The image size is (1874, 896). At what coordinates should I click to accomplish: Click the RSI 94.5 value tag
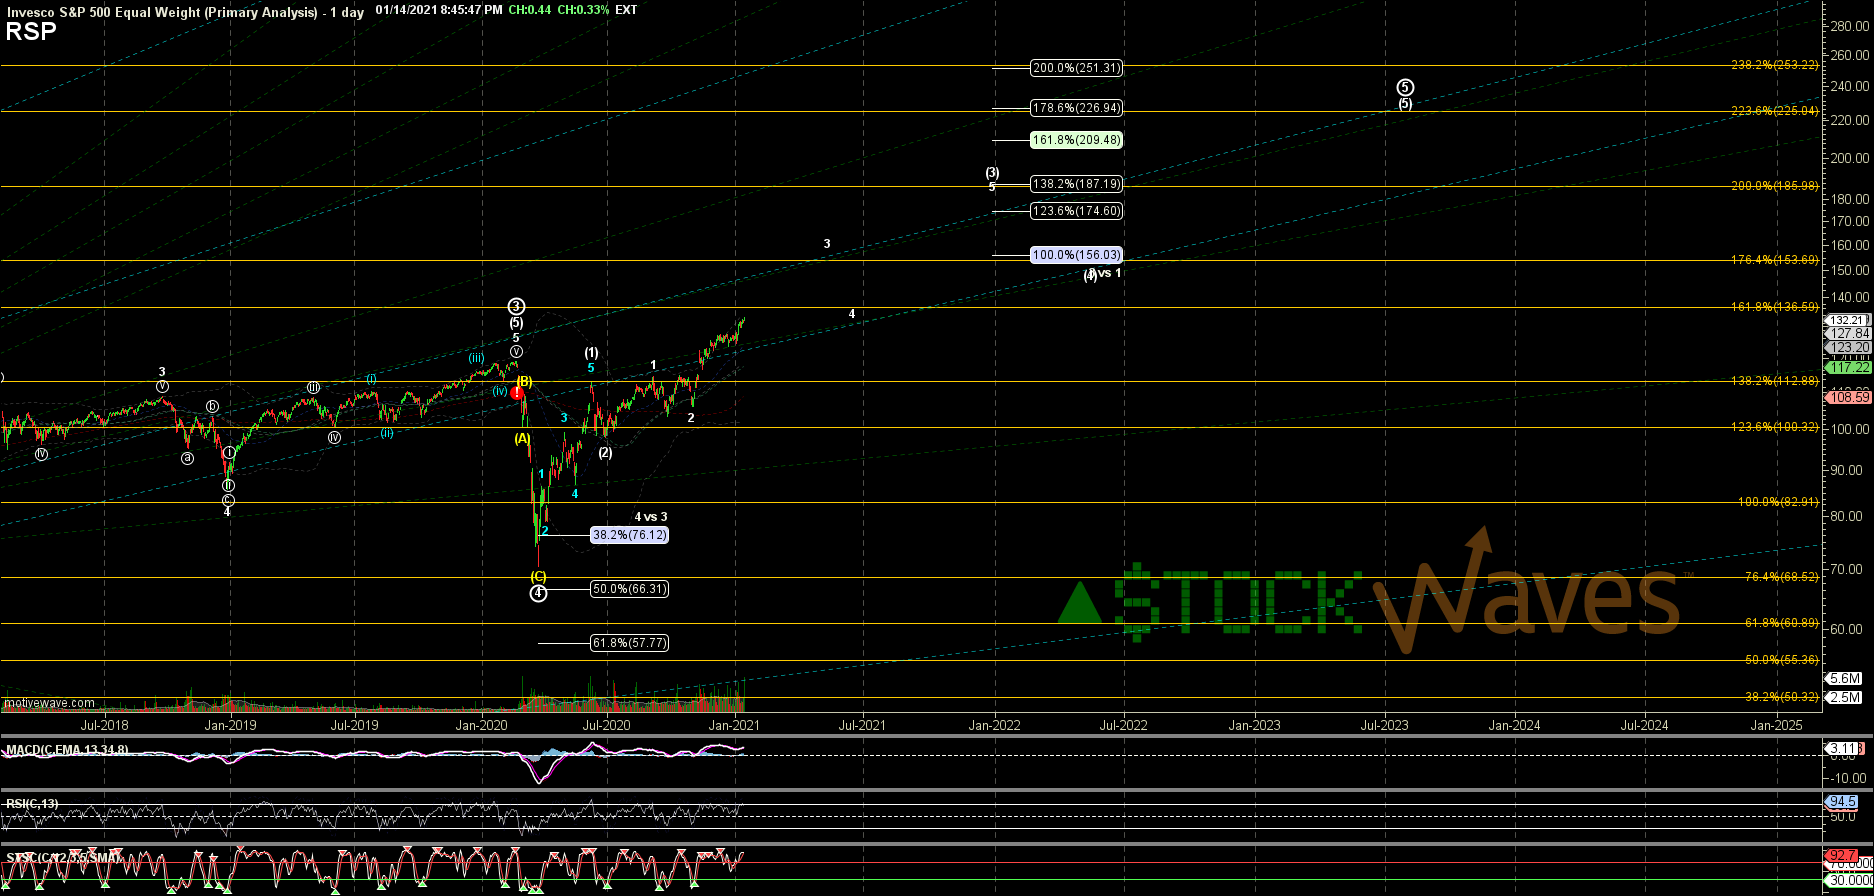coord(1843,802)
